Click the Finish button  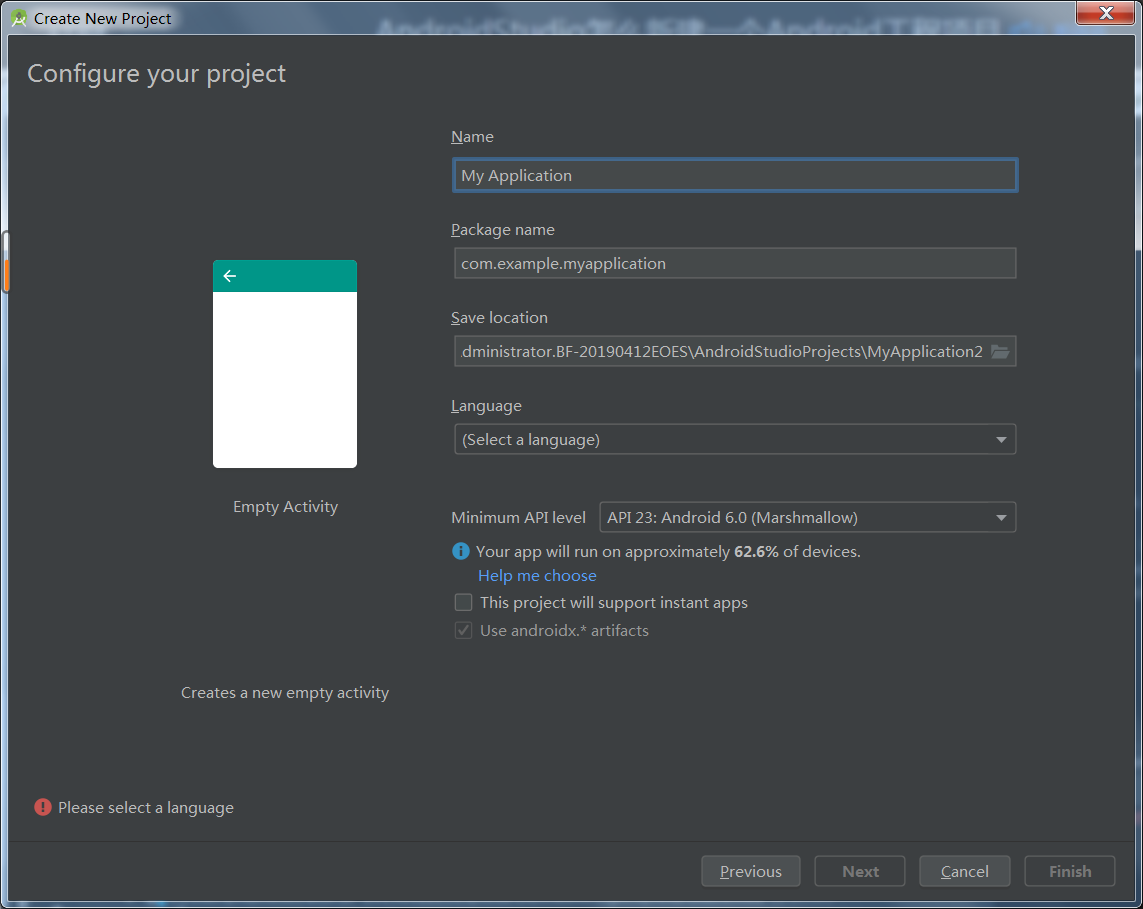[x=1069, y=871]
